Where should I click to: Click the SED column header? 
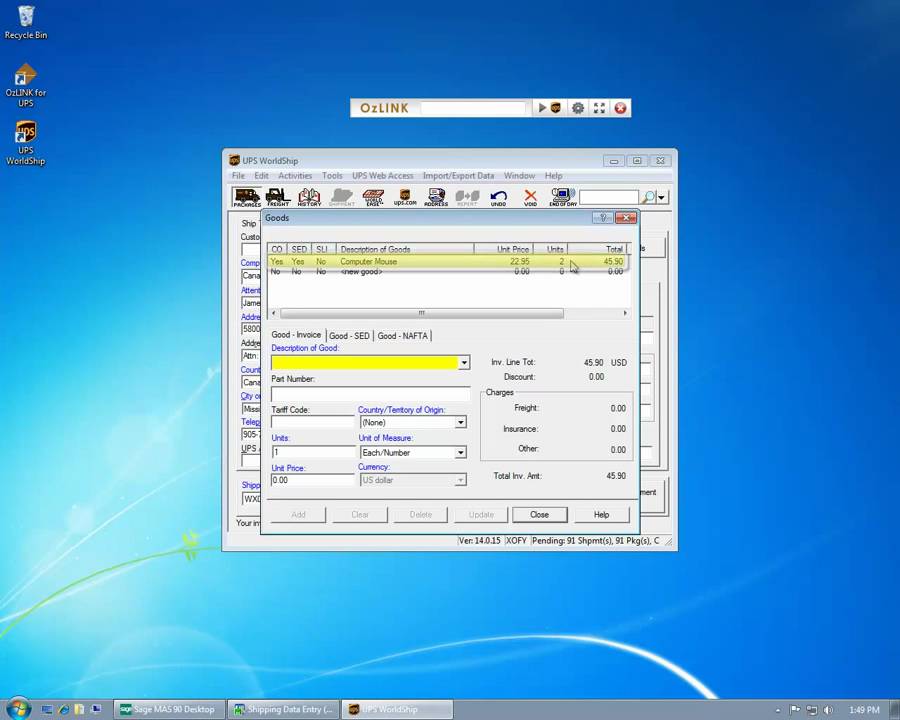(299, 249)
